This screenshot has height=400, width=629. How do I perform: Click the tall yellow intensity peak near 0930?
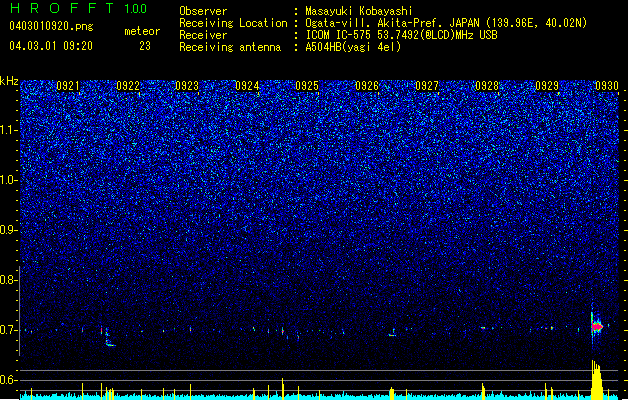[x=597, y=379]
